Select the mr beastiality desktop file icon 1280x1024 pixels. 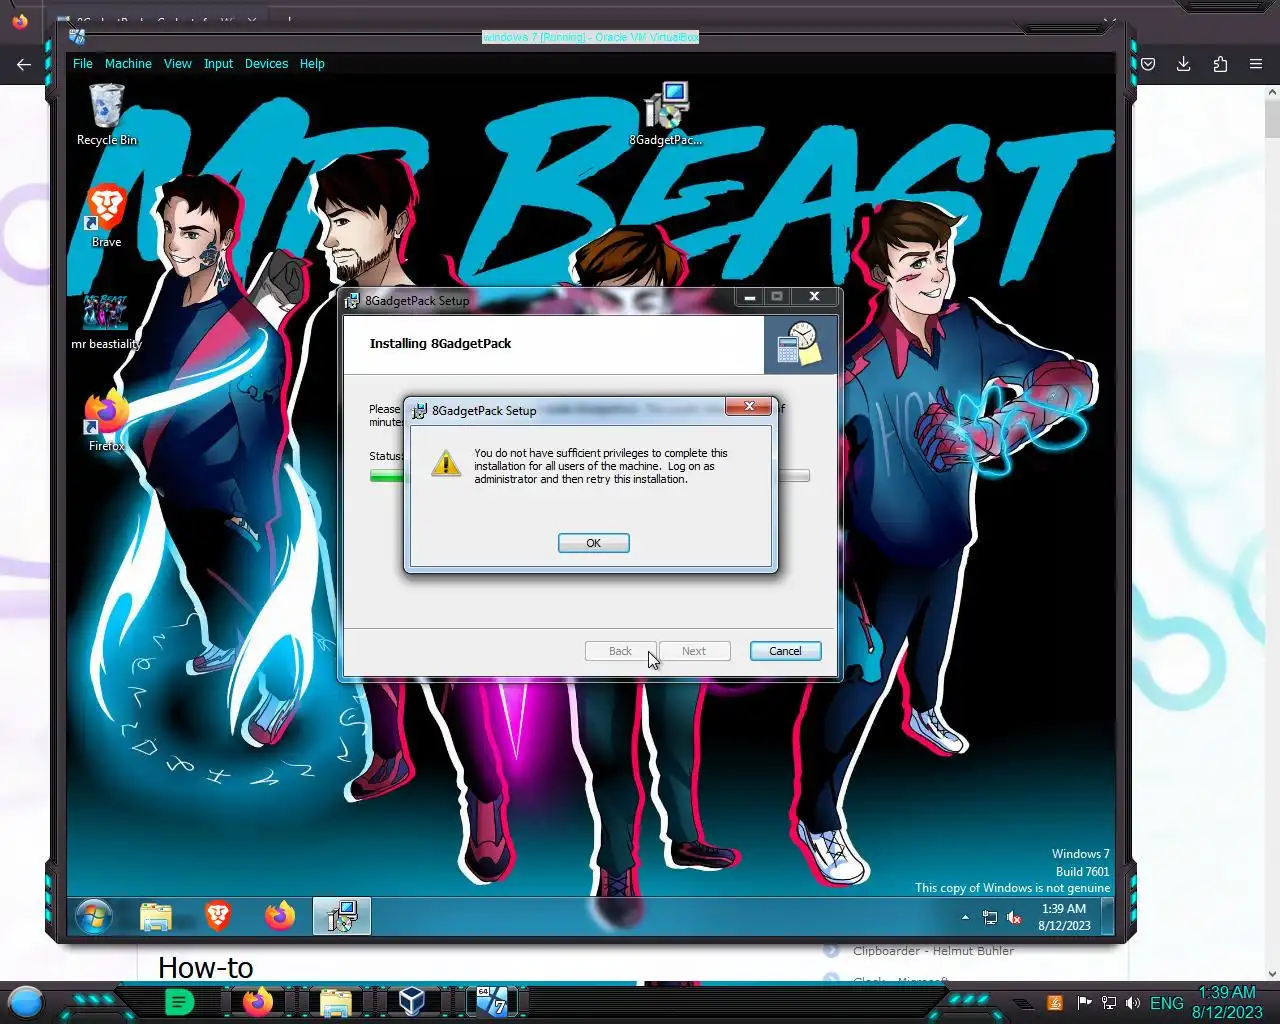[106, 322]
